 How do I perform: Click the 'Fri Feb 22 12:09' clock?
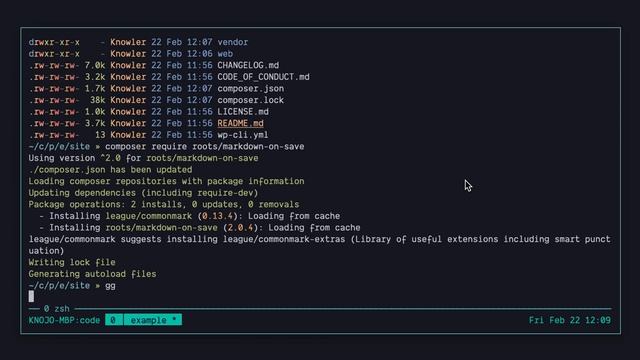click(x=570, y=320)
